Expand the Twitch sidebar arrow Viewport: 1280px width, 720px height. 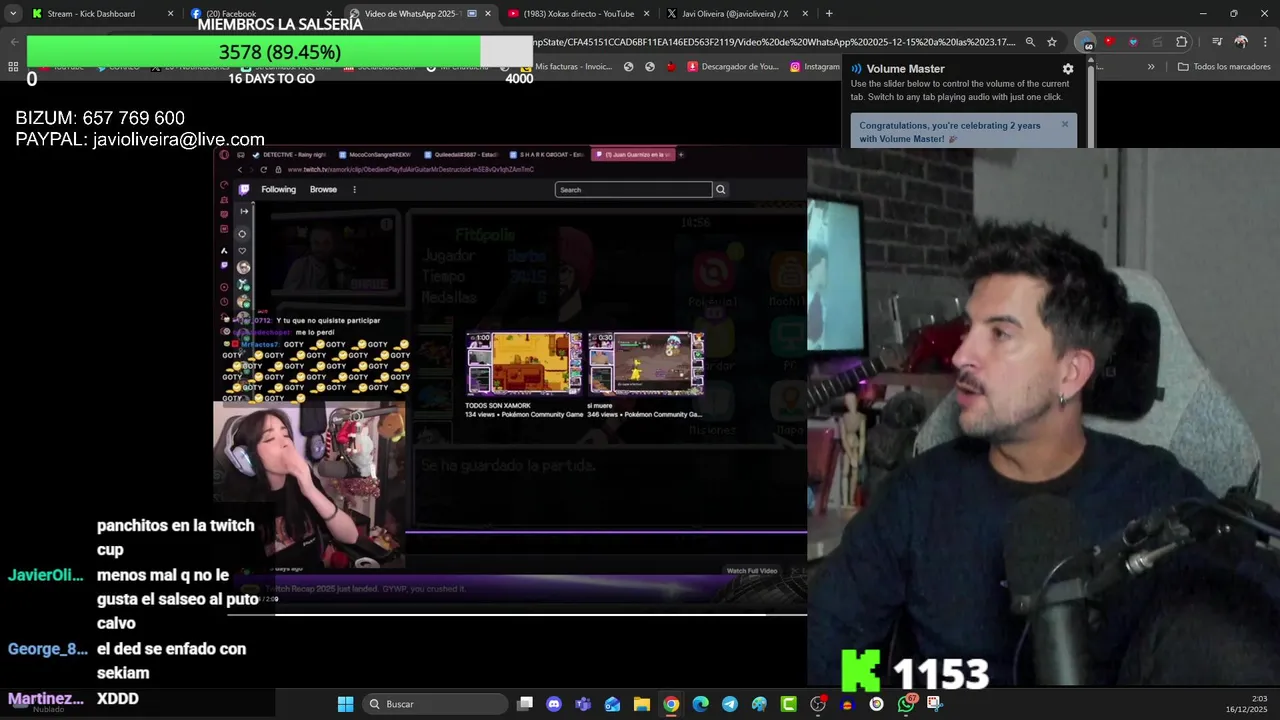243,211
